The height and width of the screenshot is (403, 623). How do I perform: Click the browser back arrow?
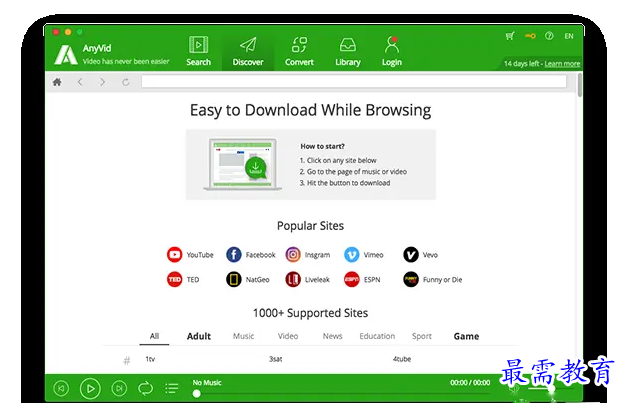pyautogui.click(x=80, y=82)
